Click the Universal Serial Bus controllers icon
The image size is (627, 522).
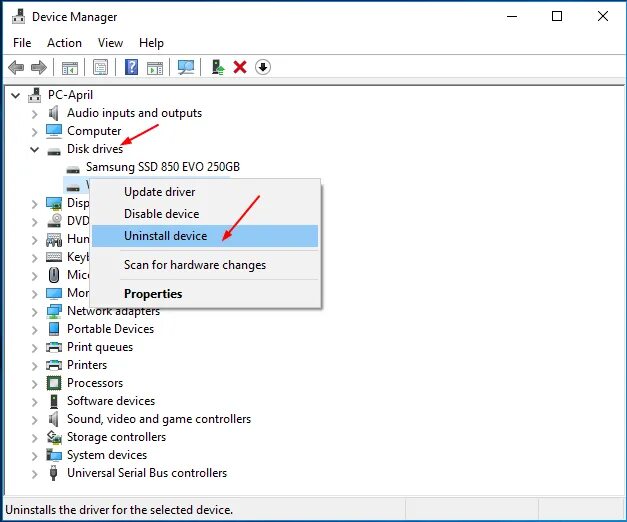pyautogui.click(x=53, y=473)
